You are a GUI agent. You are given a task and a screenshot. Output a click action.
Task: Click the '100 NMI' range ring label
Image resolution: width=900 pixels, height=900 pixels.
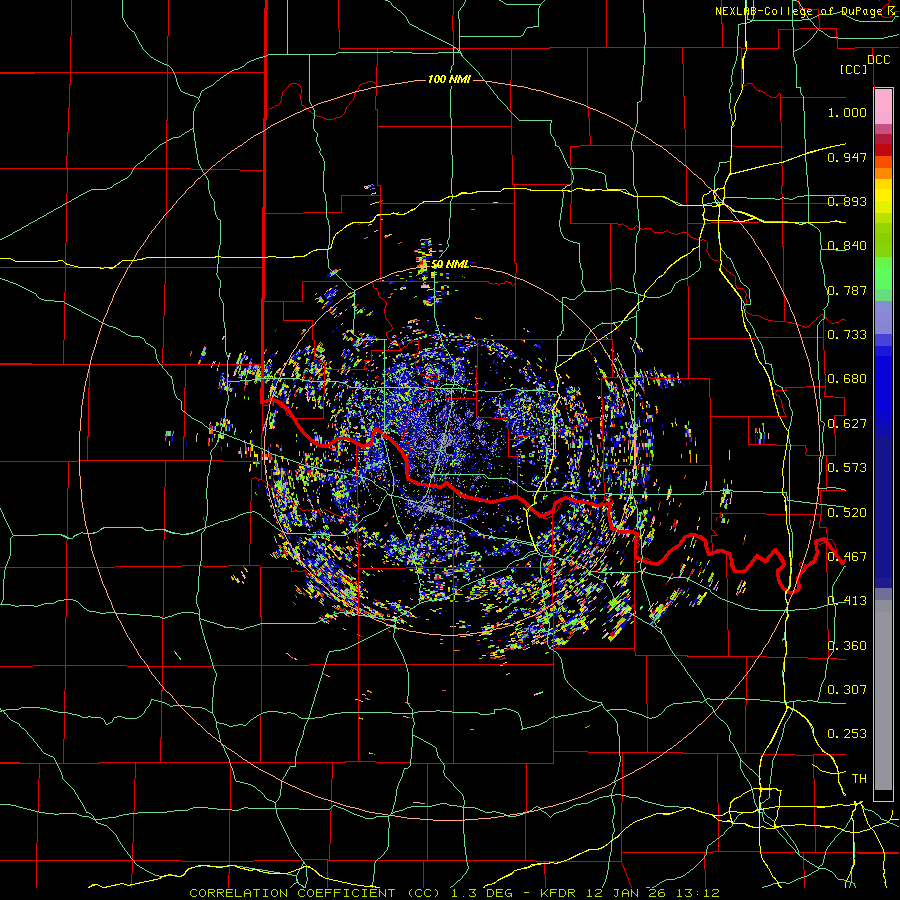click(449, 79)
